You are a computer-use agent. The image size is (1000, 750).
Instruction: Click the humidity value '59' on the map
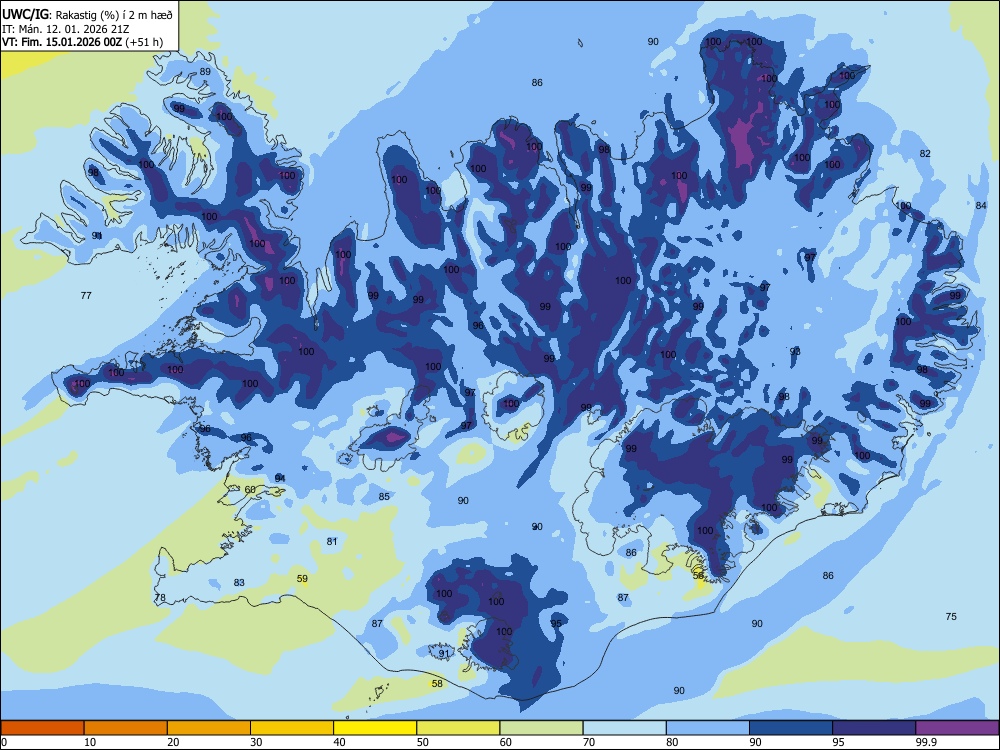302,579
